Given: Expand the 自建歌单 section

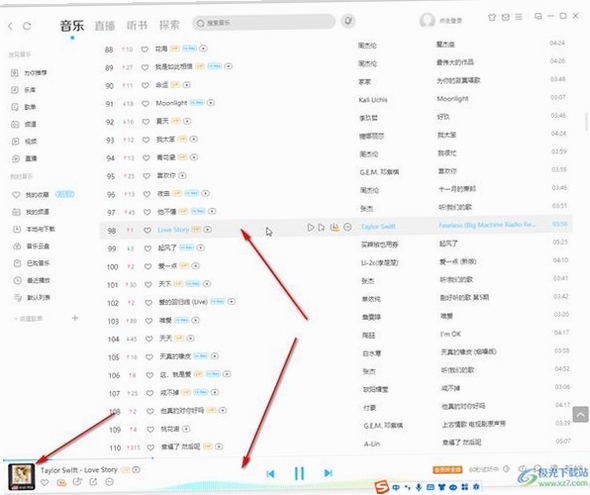Looking at the screenshot, I should pyautogui.click(x=29, y=319).
